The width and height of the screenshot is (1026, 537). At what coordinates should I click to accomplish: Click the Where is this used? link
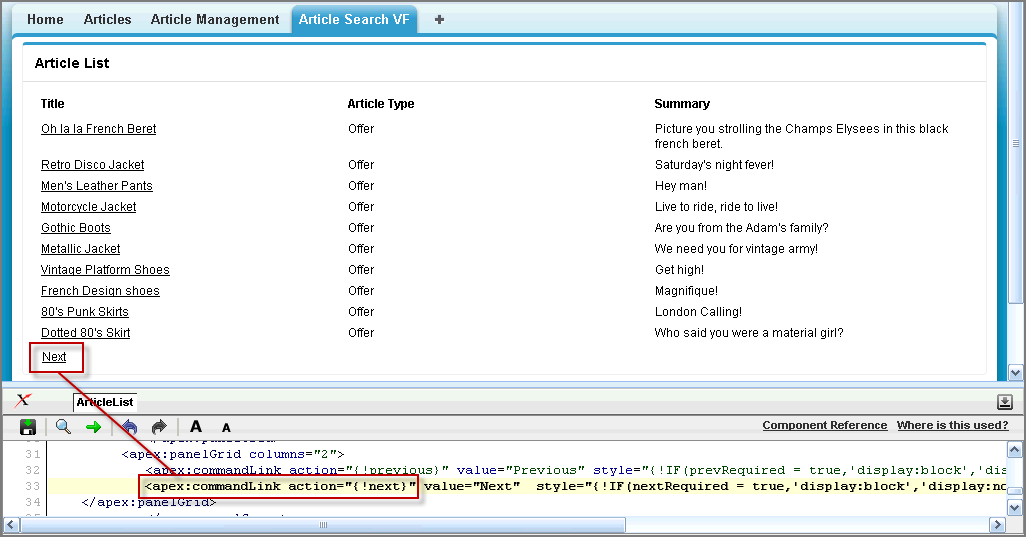click(953, 425)
